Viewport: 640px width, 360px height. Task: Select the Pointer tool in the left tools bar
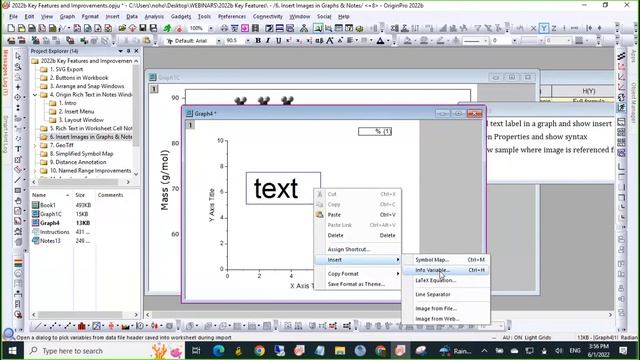(18, 56)
